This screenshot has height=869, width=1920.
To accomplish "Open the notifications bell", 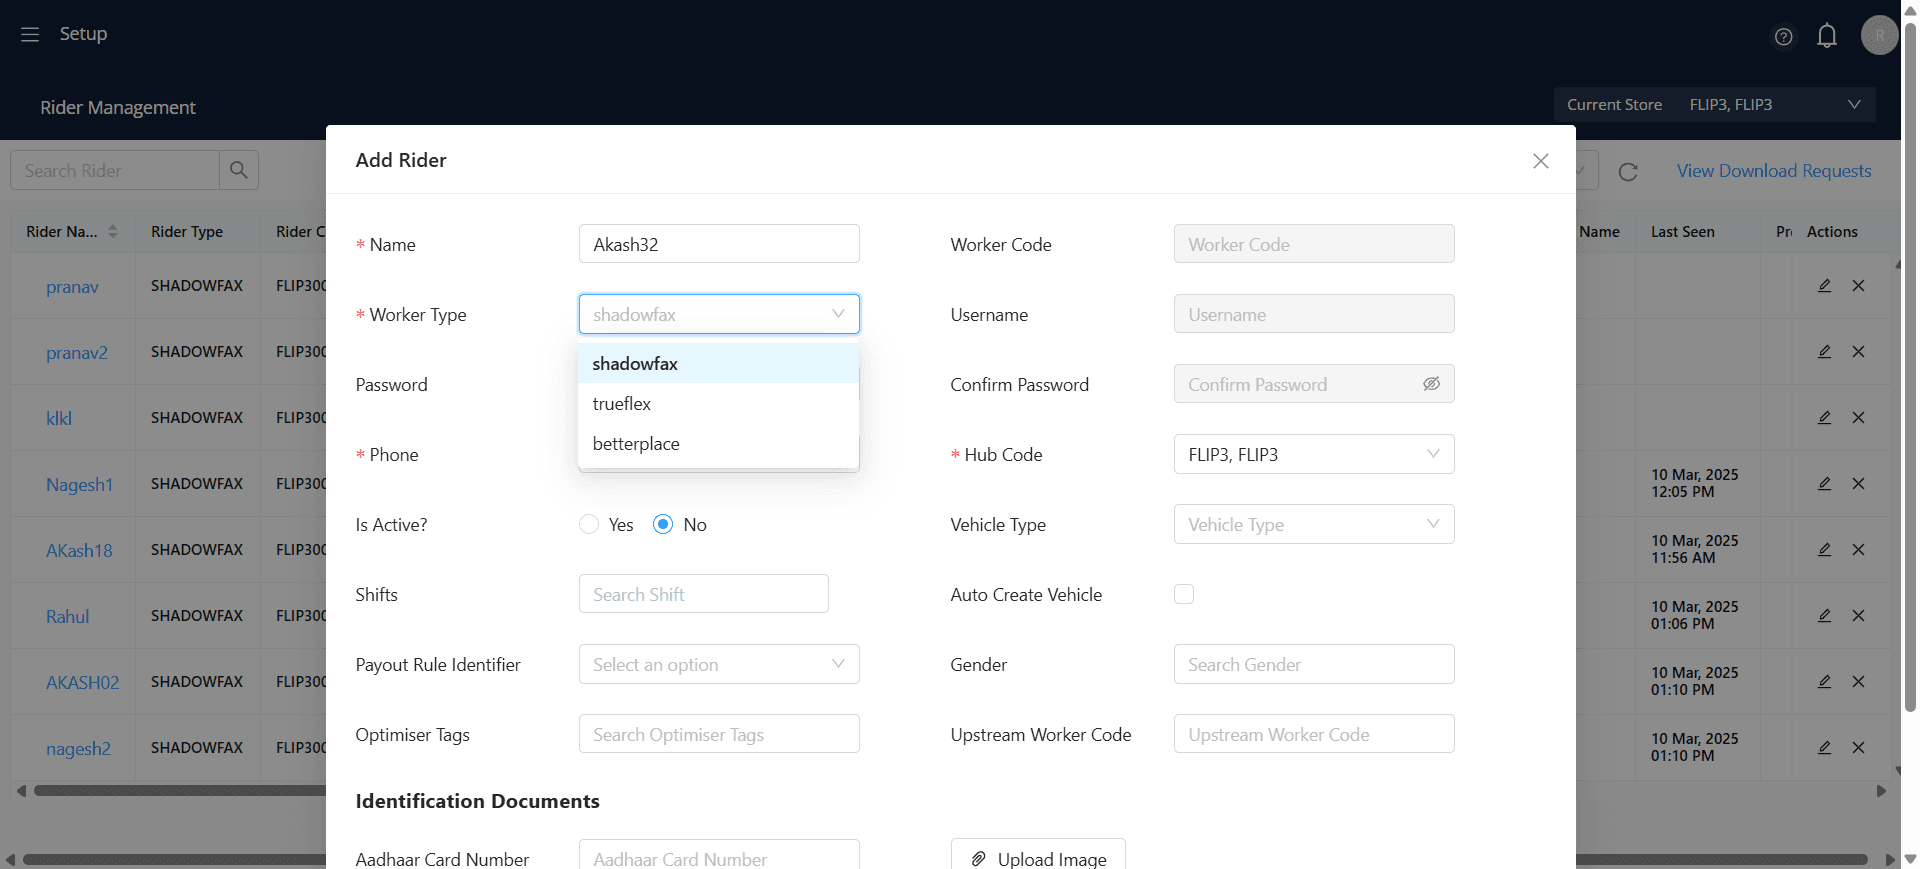I will 1827,36.
